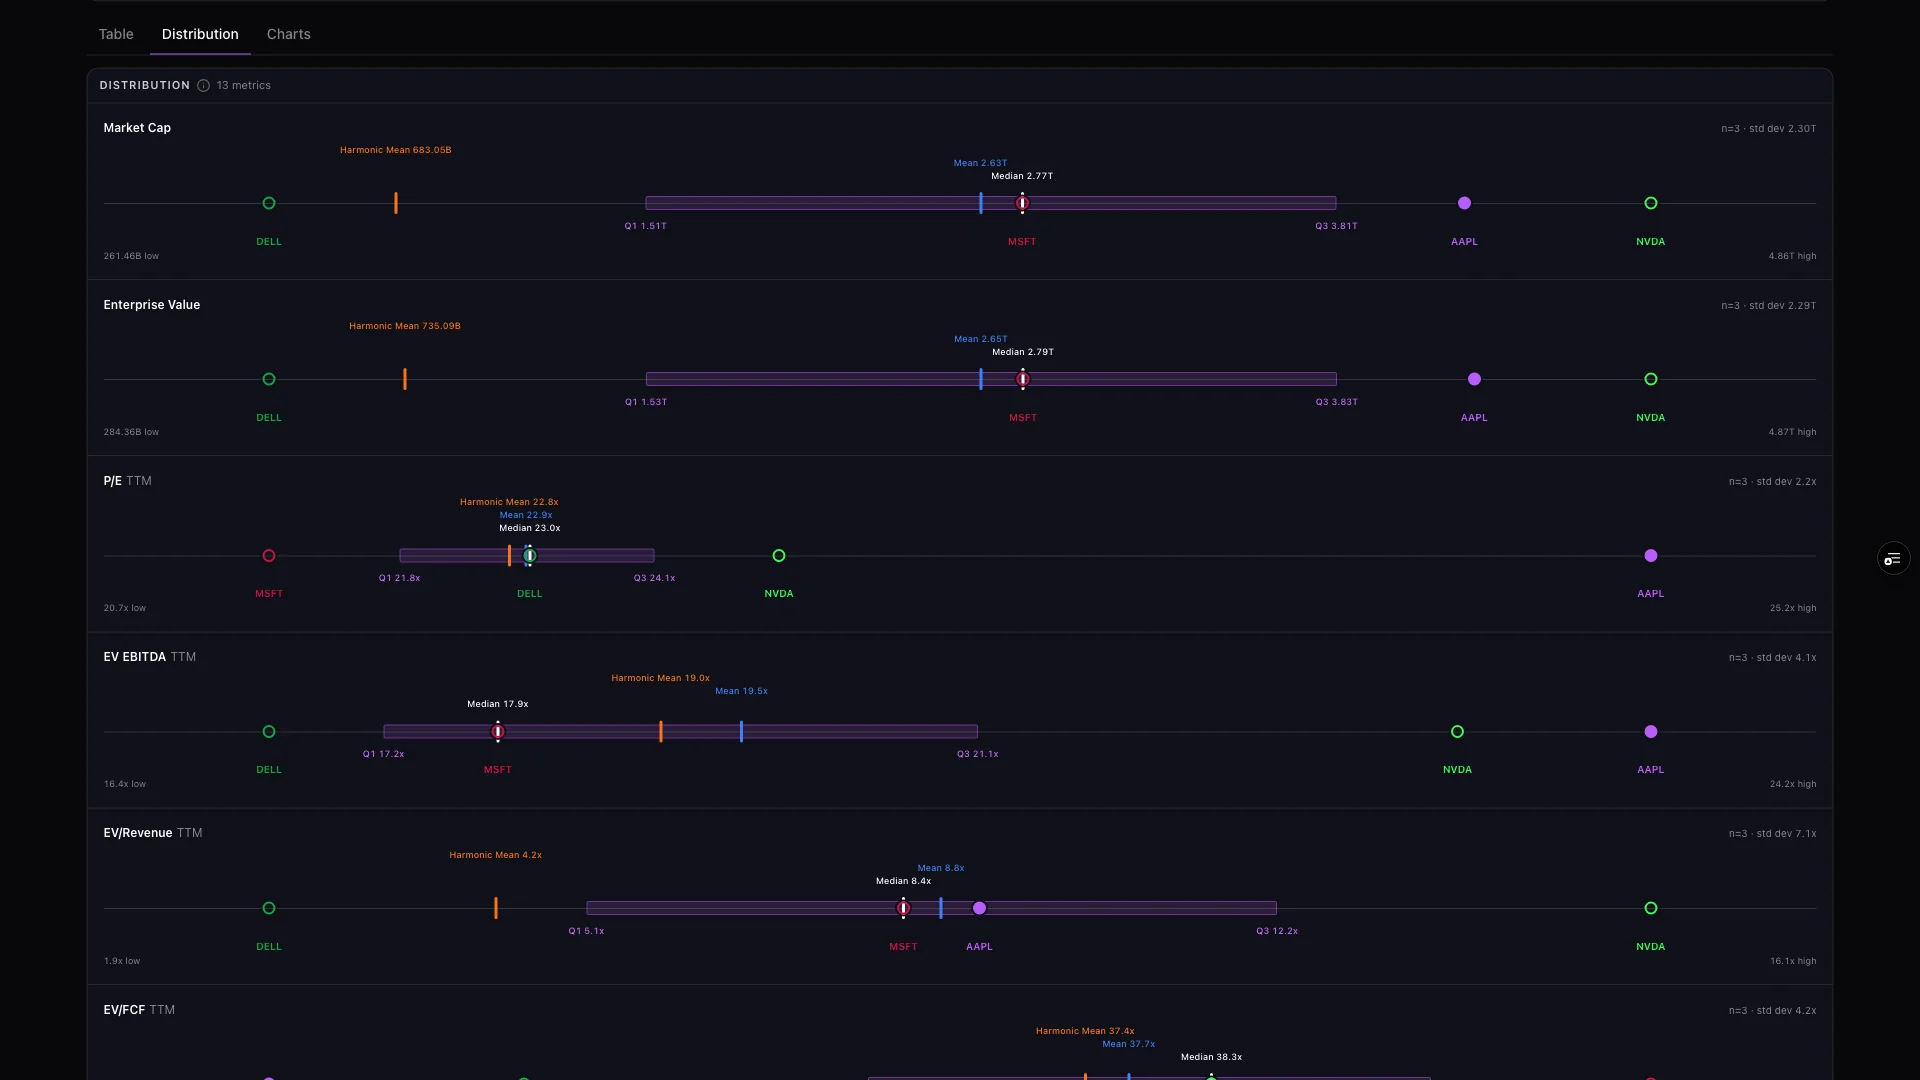Open the floating filter settings button
Screen dimensions: 1920x1080
pyautogui.click(x=1893, y=559)
